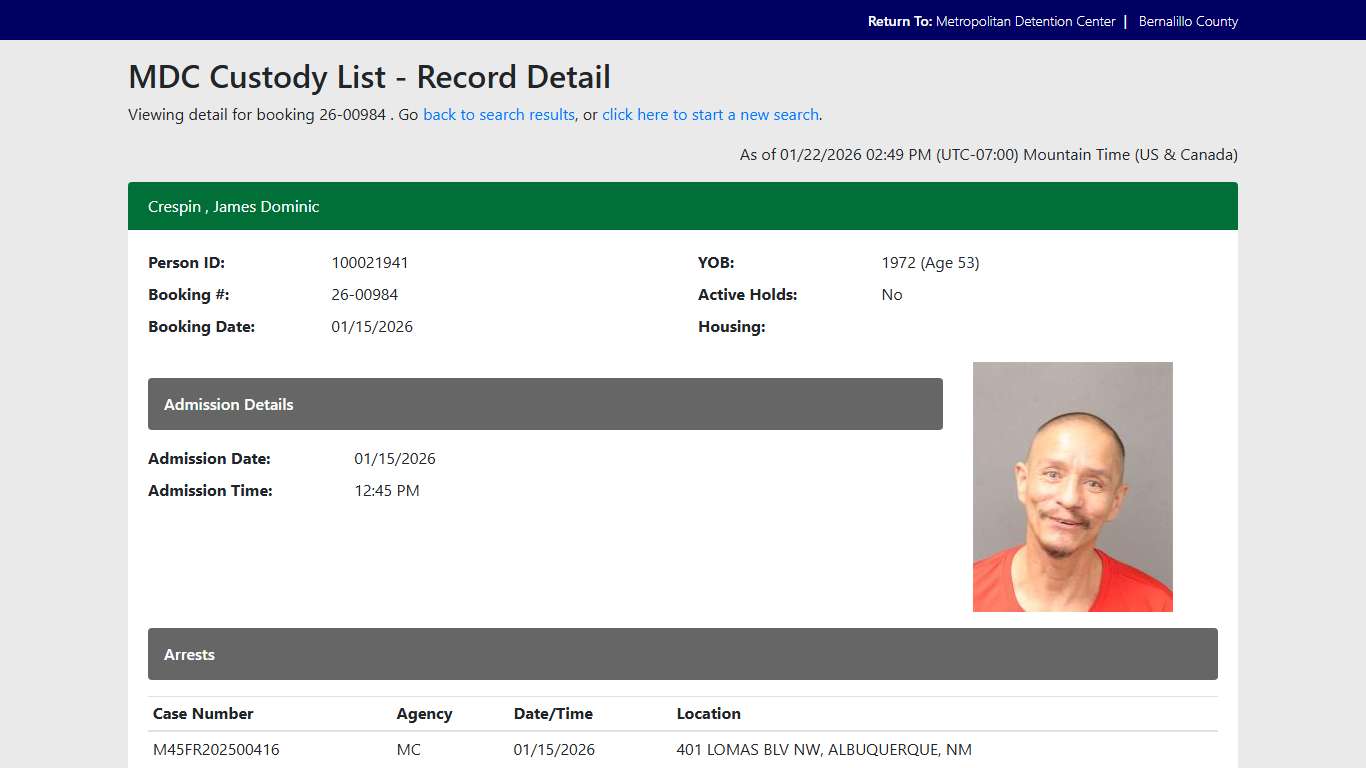
Task: Click the Booking Date 01/15/2026
Action: (x=372, y=326)
